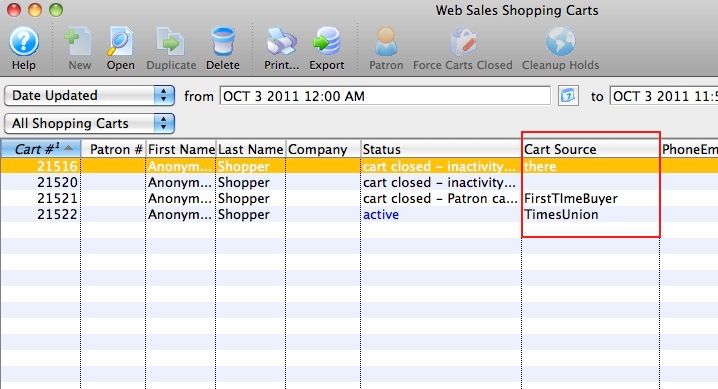Export data with the Export icon
The height and width of the screenshot is (389, 718).
click(x=326, y=41)
